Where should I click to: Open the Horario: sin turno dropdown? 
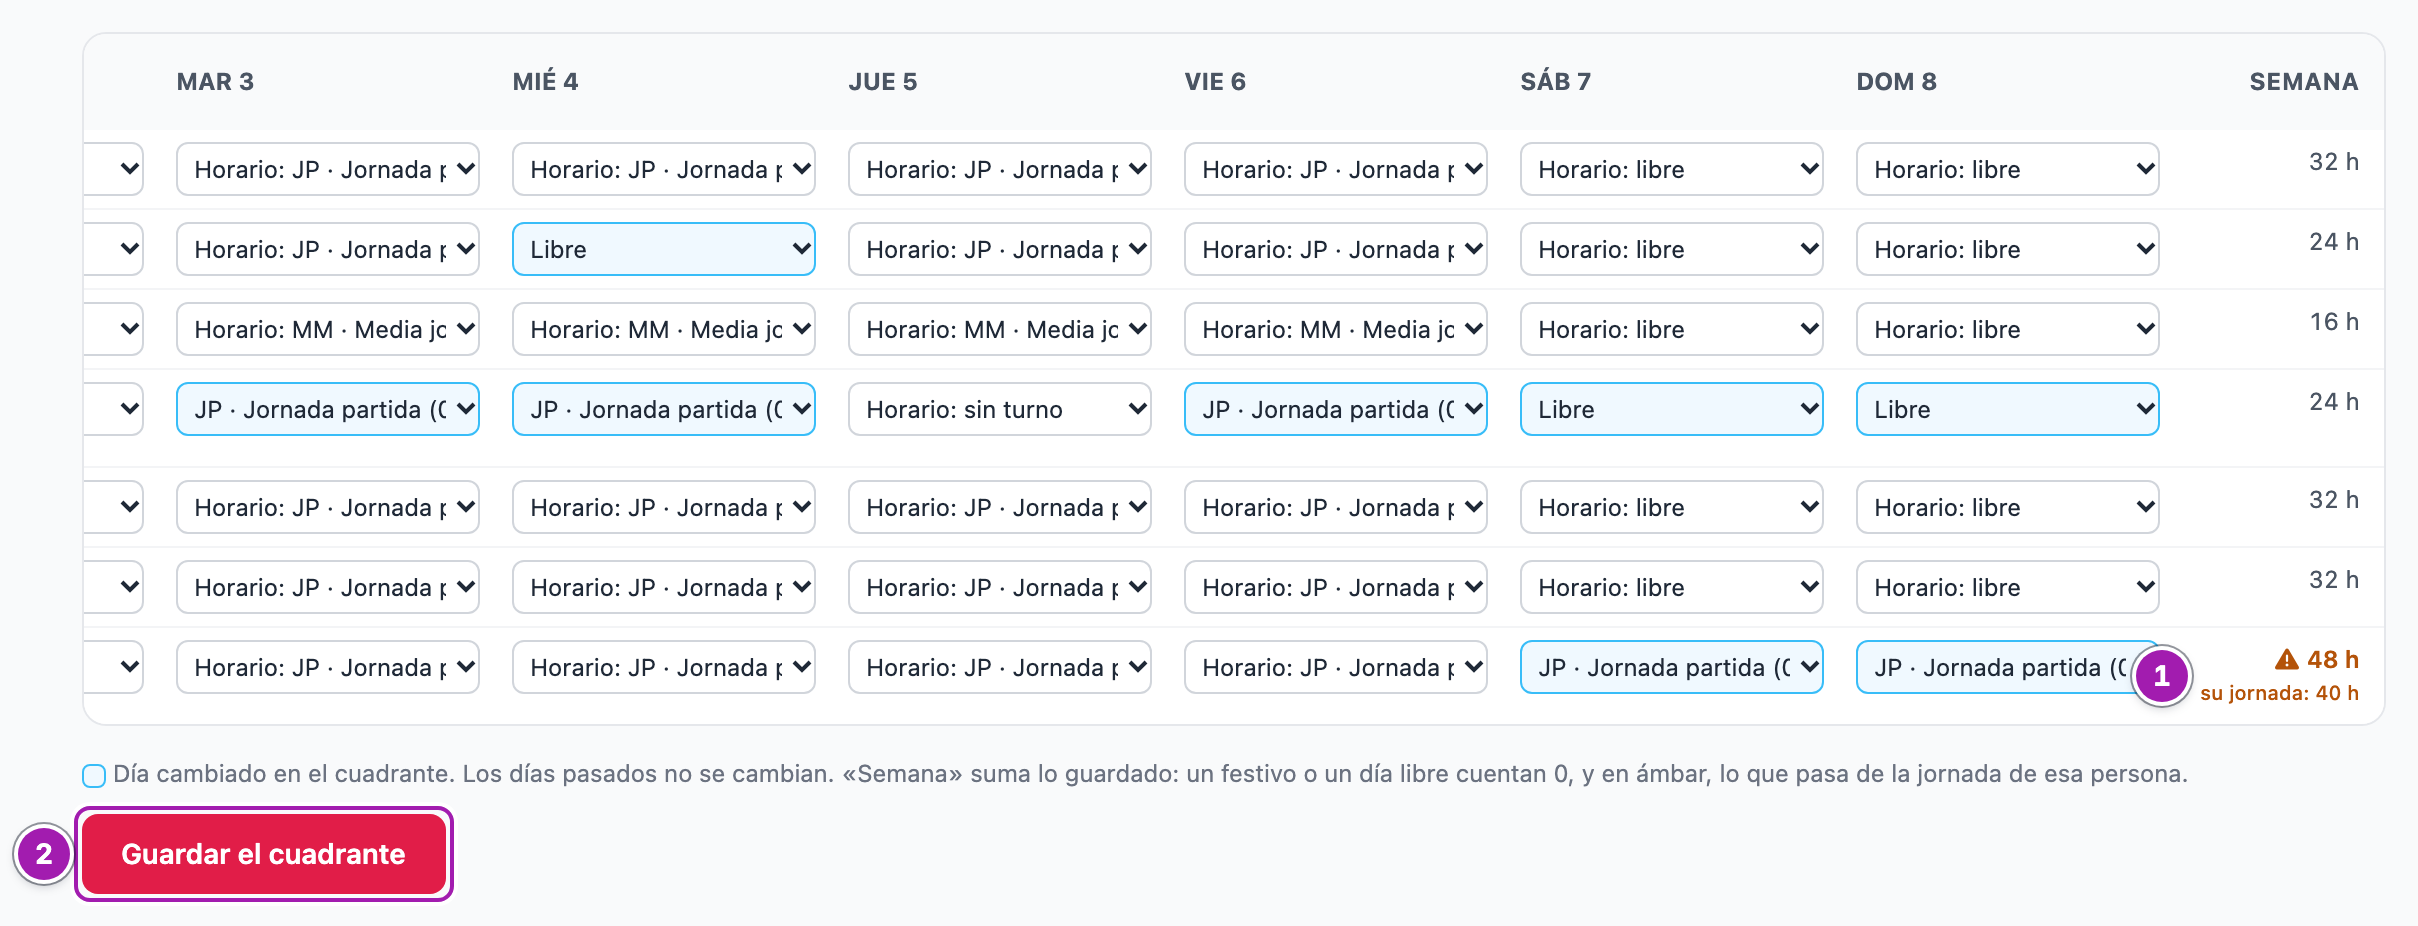pyautogui.click(x=1000, y=409)
